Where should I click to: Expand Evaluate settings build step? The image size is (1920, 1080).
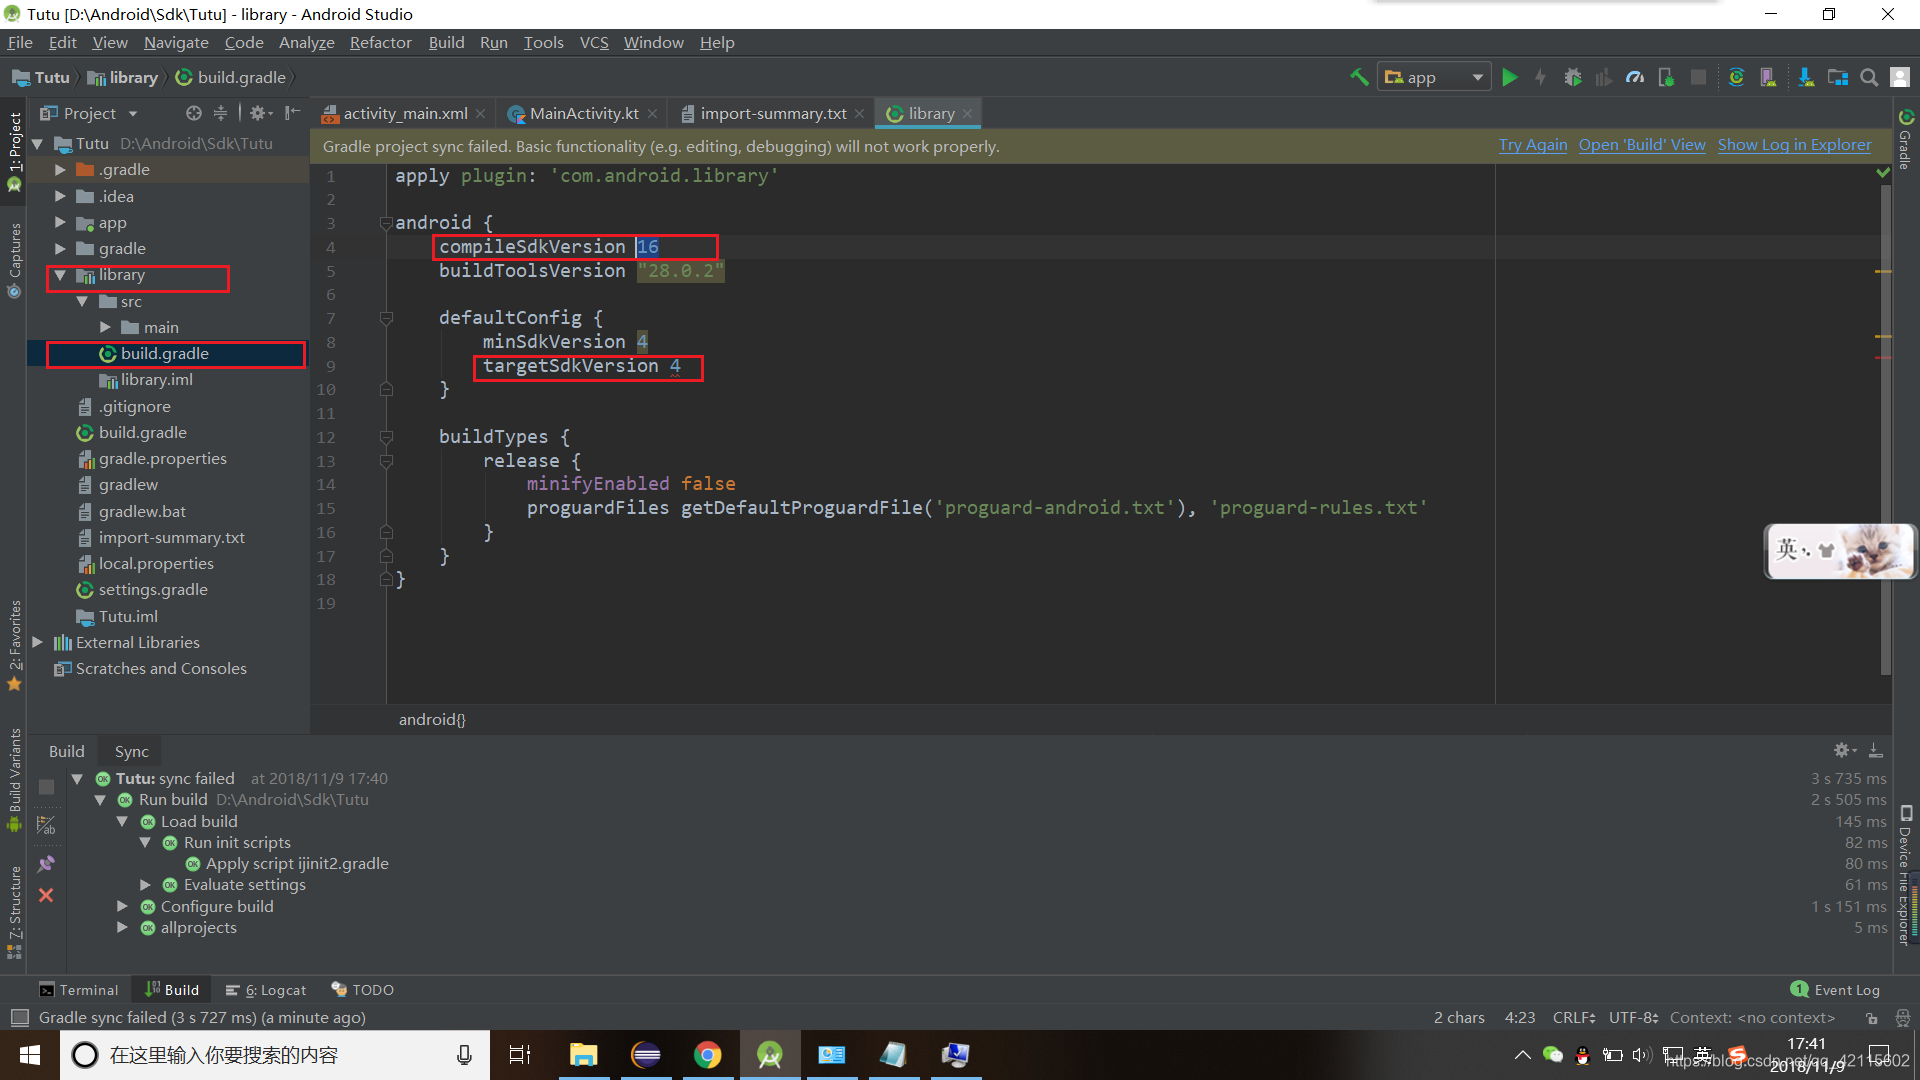tap(145, 885)
